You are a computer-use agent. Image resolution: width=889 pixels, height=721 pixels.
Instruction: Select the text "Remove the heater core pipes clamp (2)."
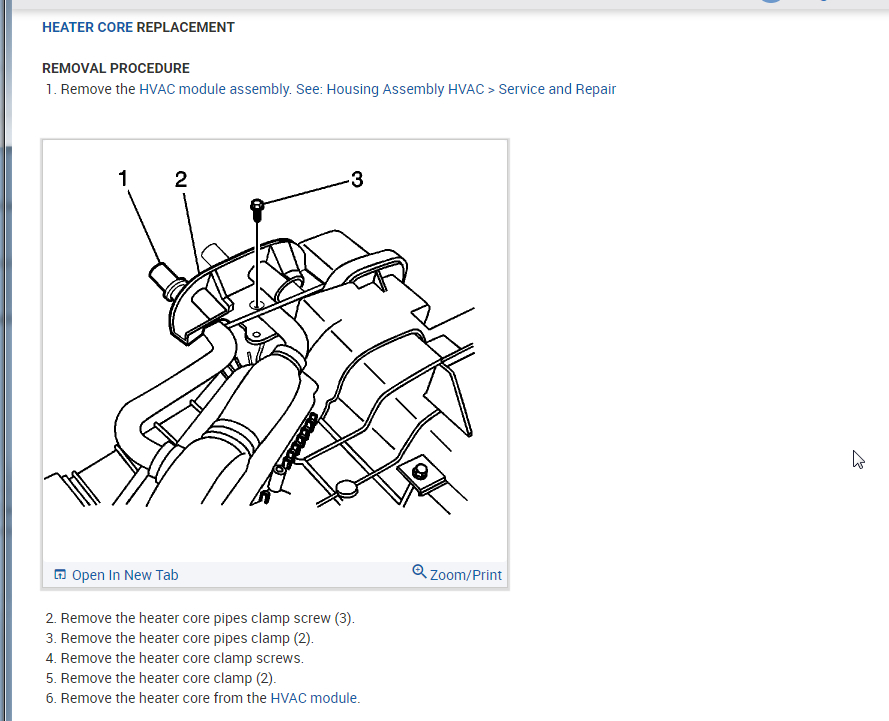coord(187,638)
